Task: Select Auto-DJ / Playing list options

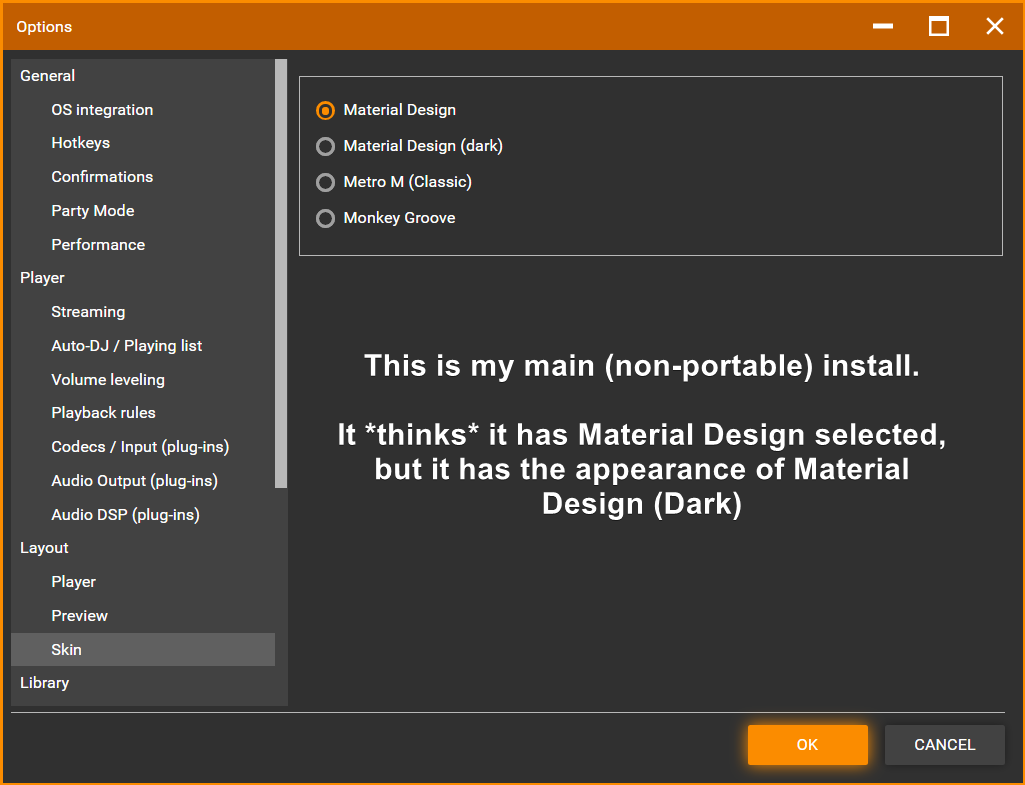Action: (126, 346)
